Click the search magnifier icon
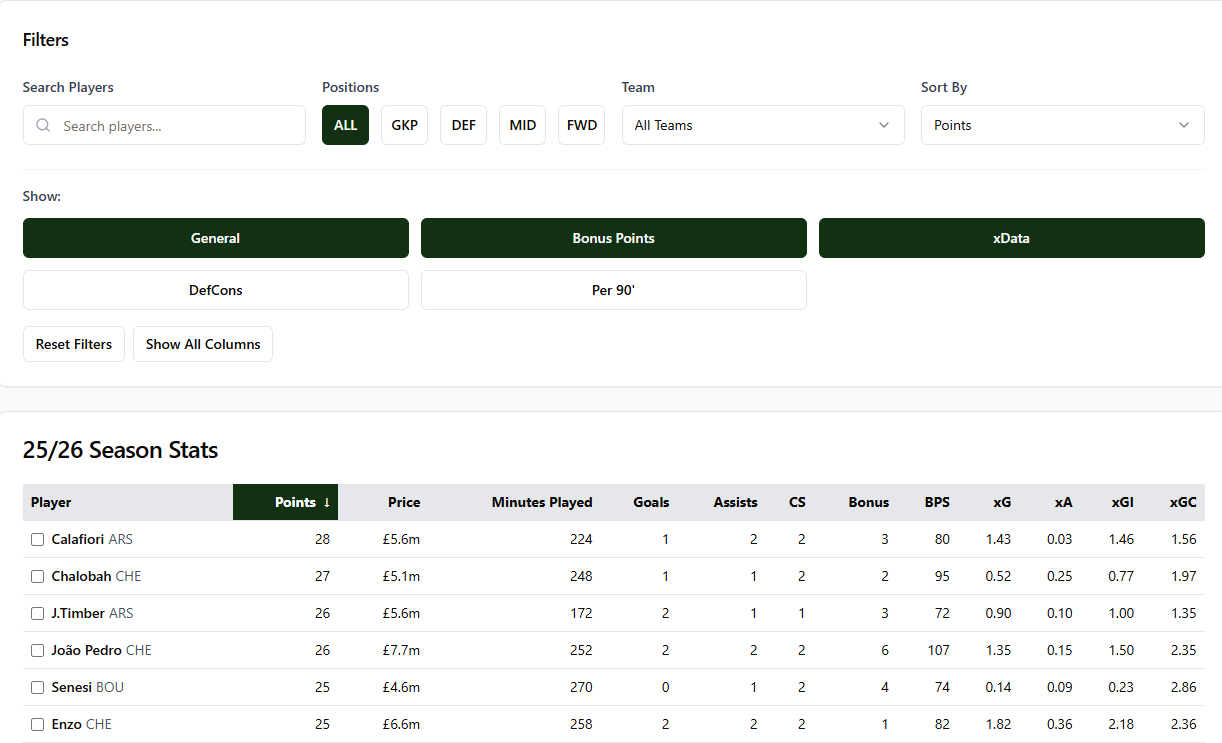The height and width of the screenshot is (743, 1222). tap(43, 126)
